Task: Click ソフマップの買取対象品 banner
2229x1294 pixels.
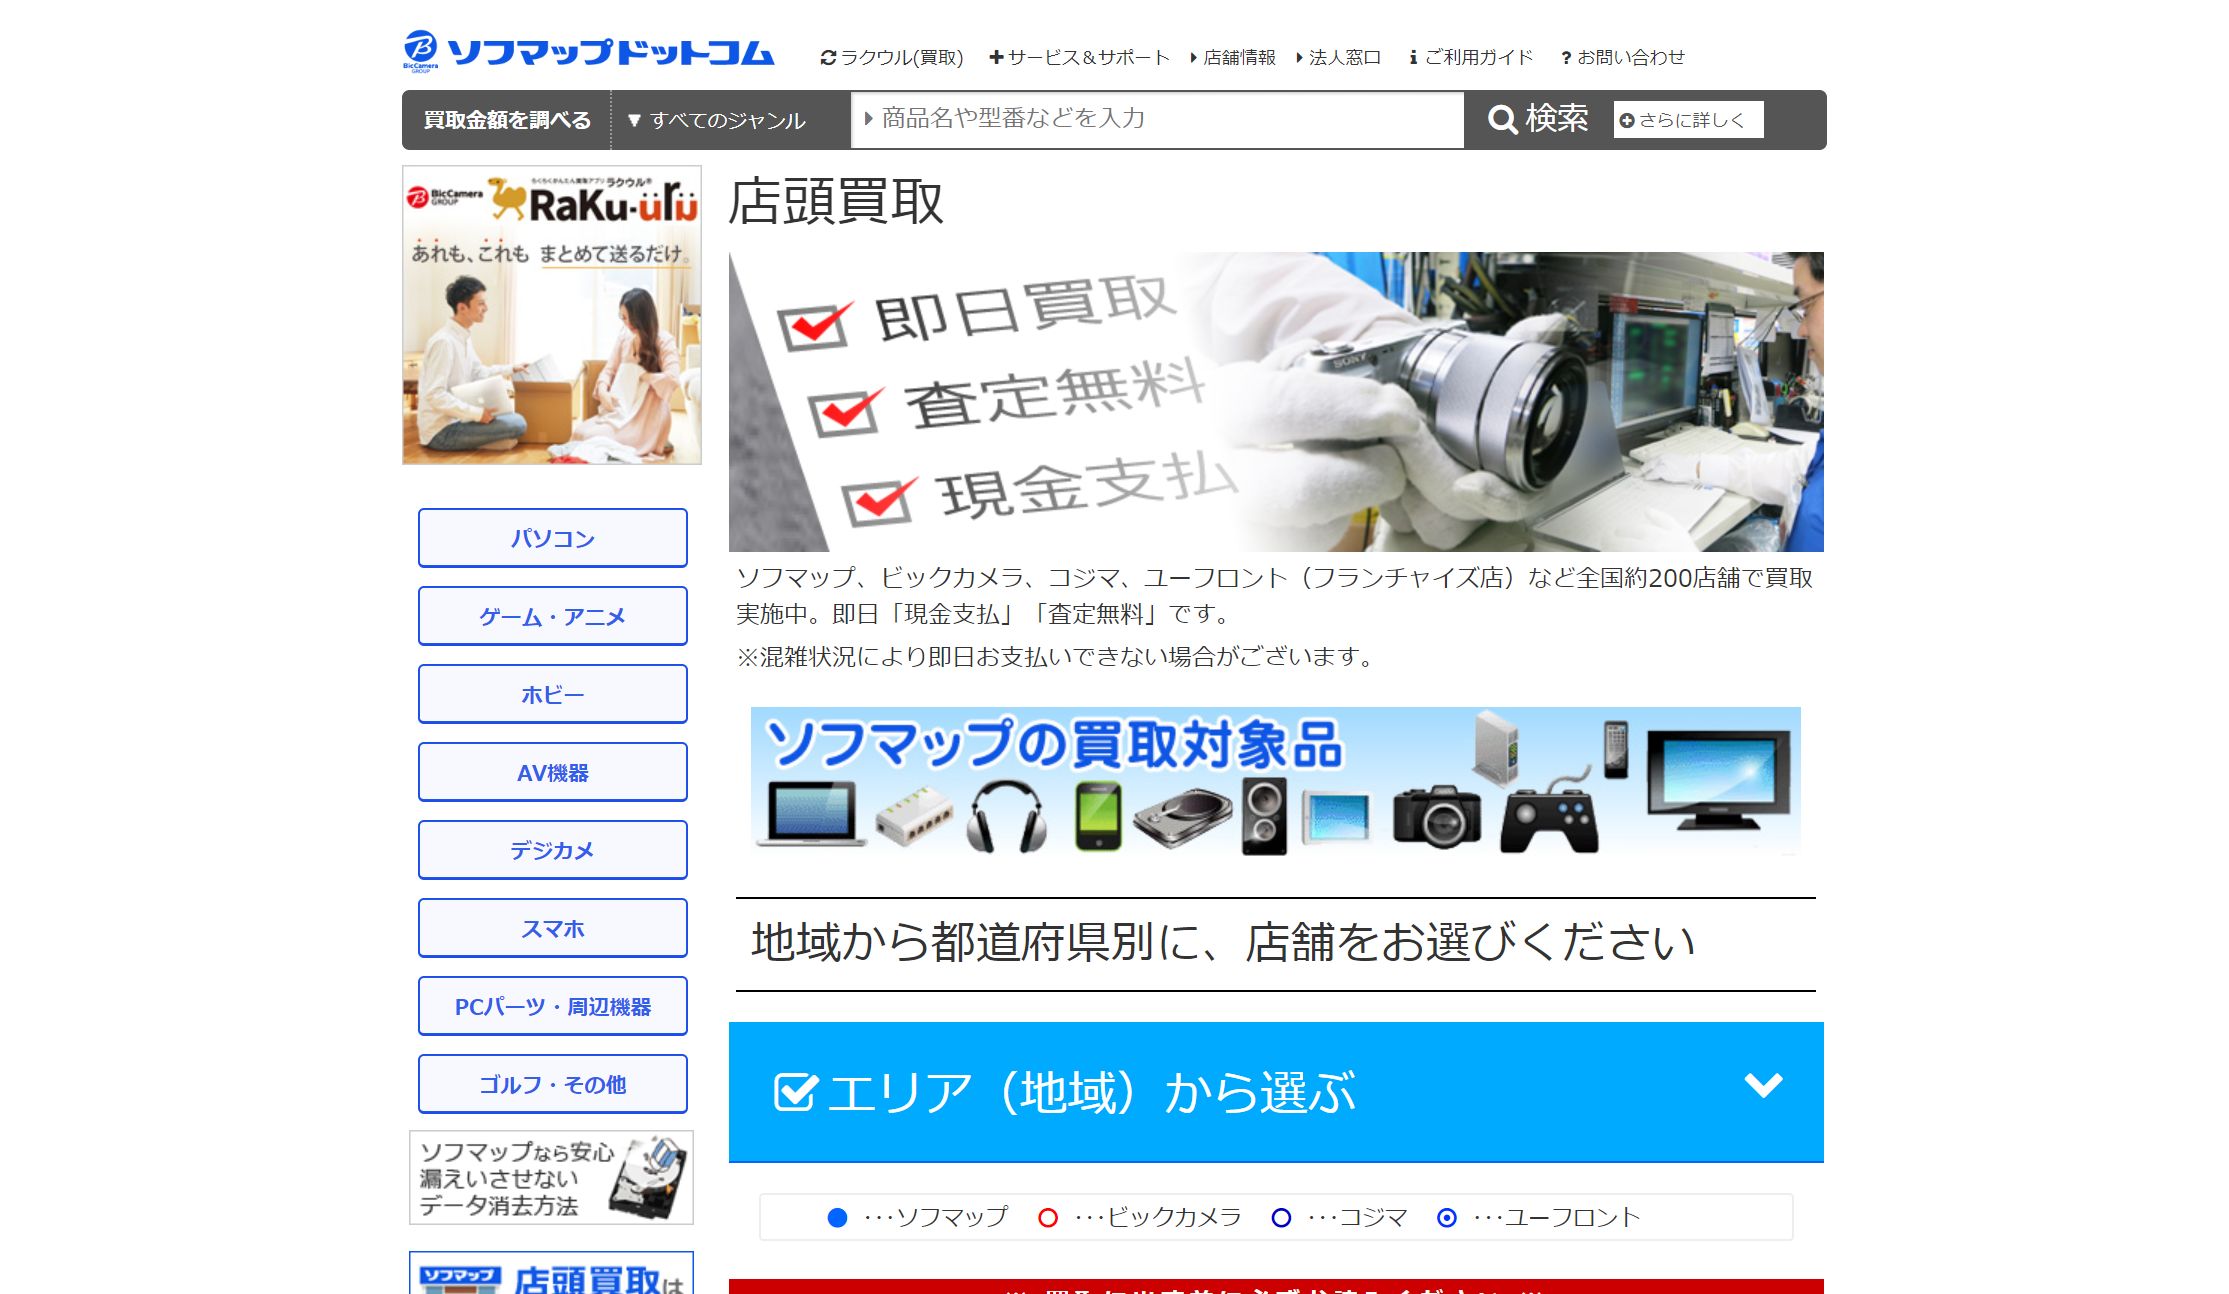Action: click(1276, 781)
